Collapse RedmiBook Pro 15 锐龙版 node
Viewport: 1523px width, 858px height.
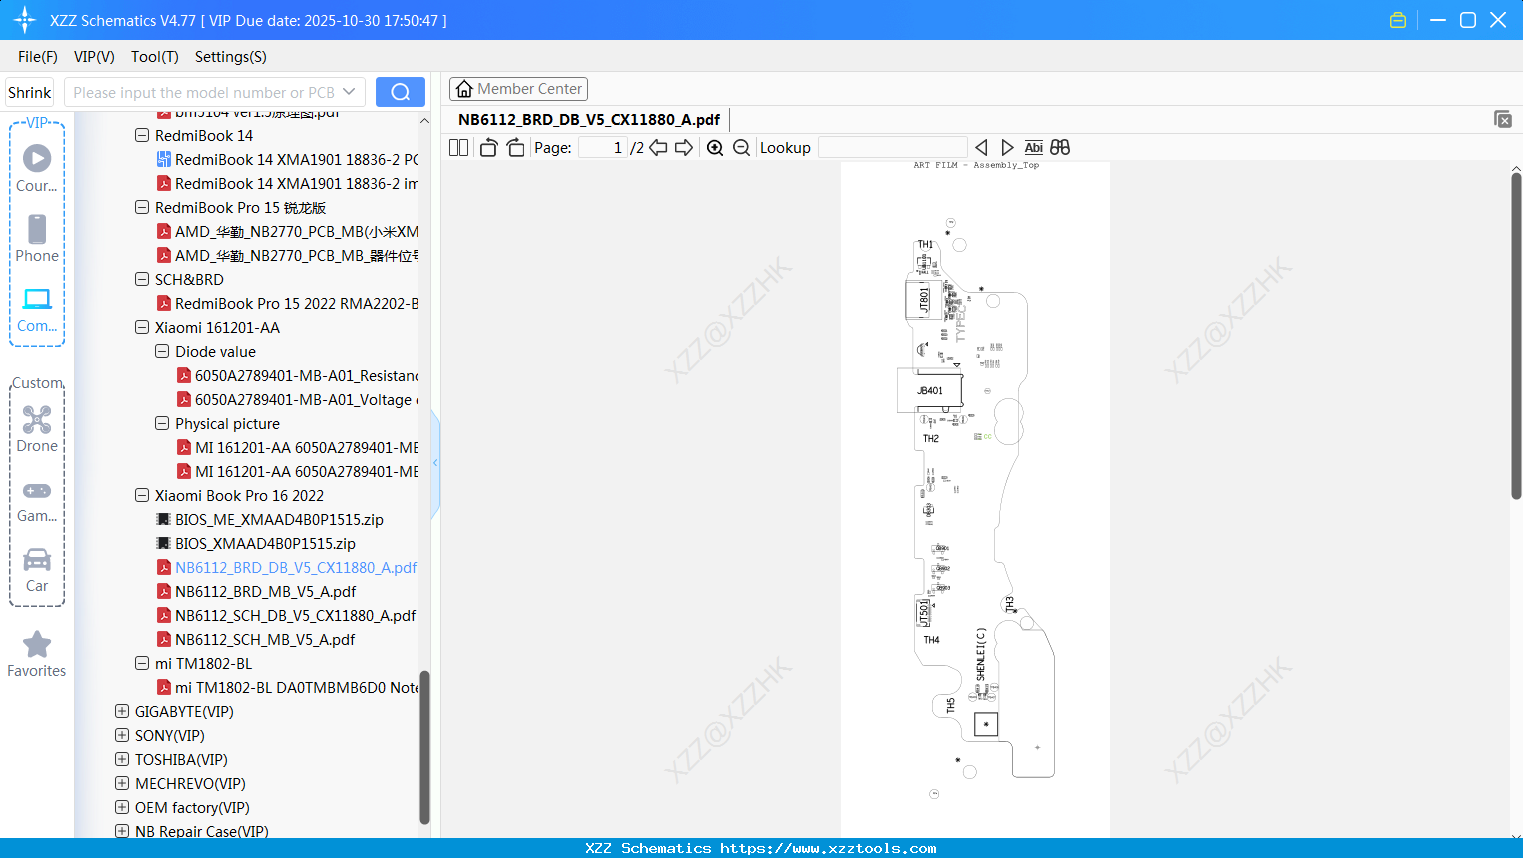pyautogui.click(x=142, y=207)
